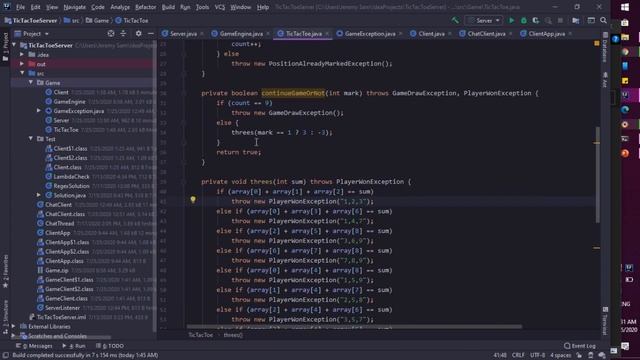Open the Server run configuration dropdown

pos(484,20)
